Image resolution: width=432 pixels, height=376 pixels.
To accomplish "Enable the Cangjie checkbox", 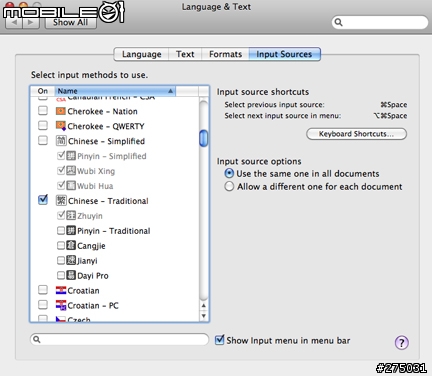I will 61,245.
